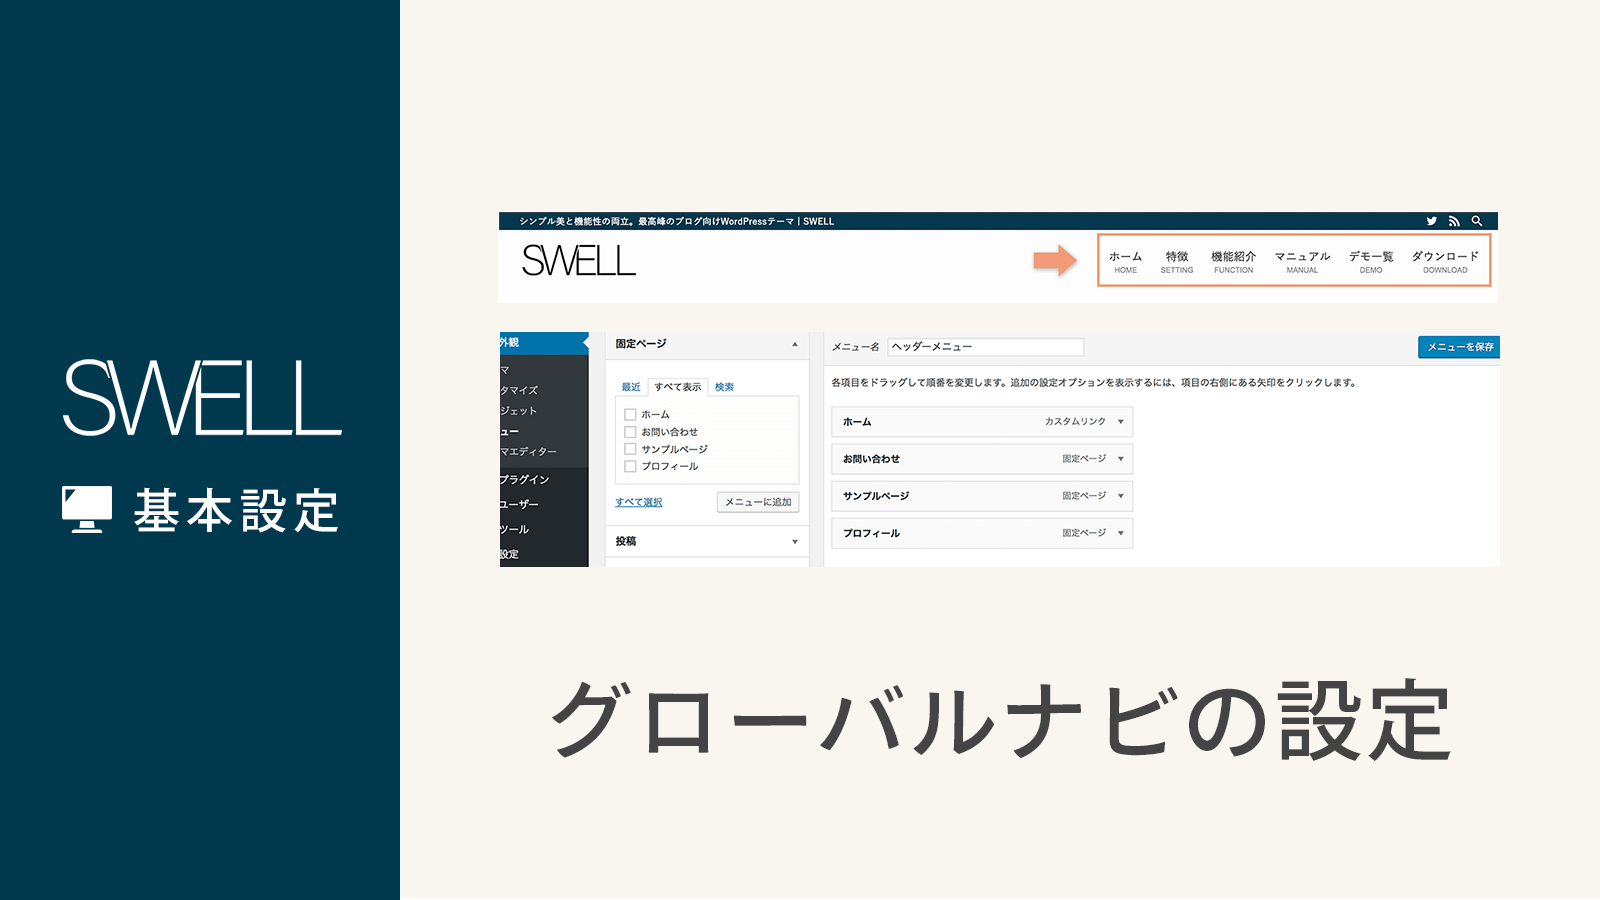Tick the お問い合わせ page checkbox
1600x900 pixels.
(630, 432)
